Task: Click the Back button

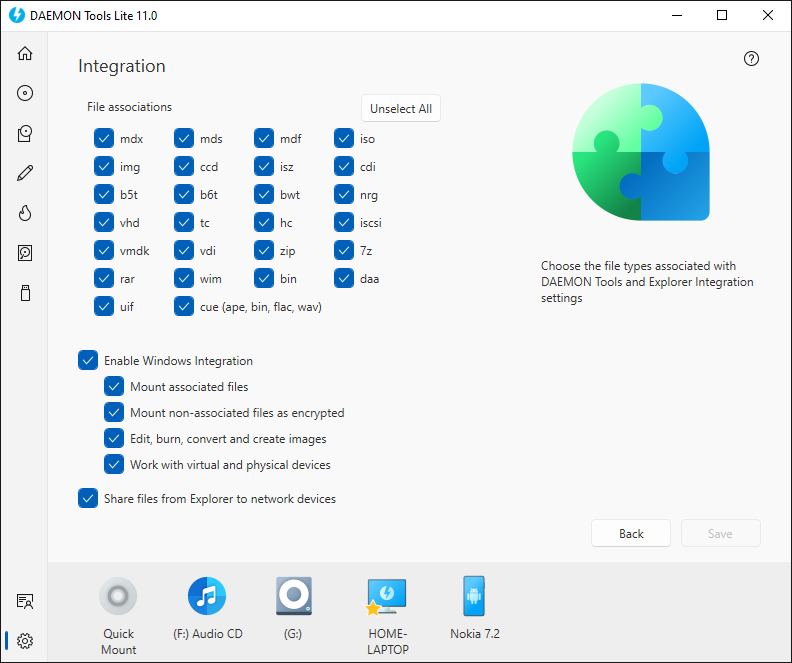Action: [631, 533]
